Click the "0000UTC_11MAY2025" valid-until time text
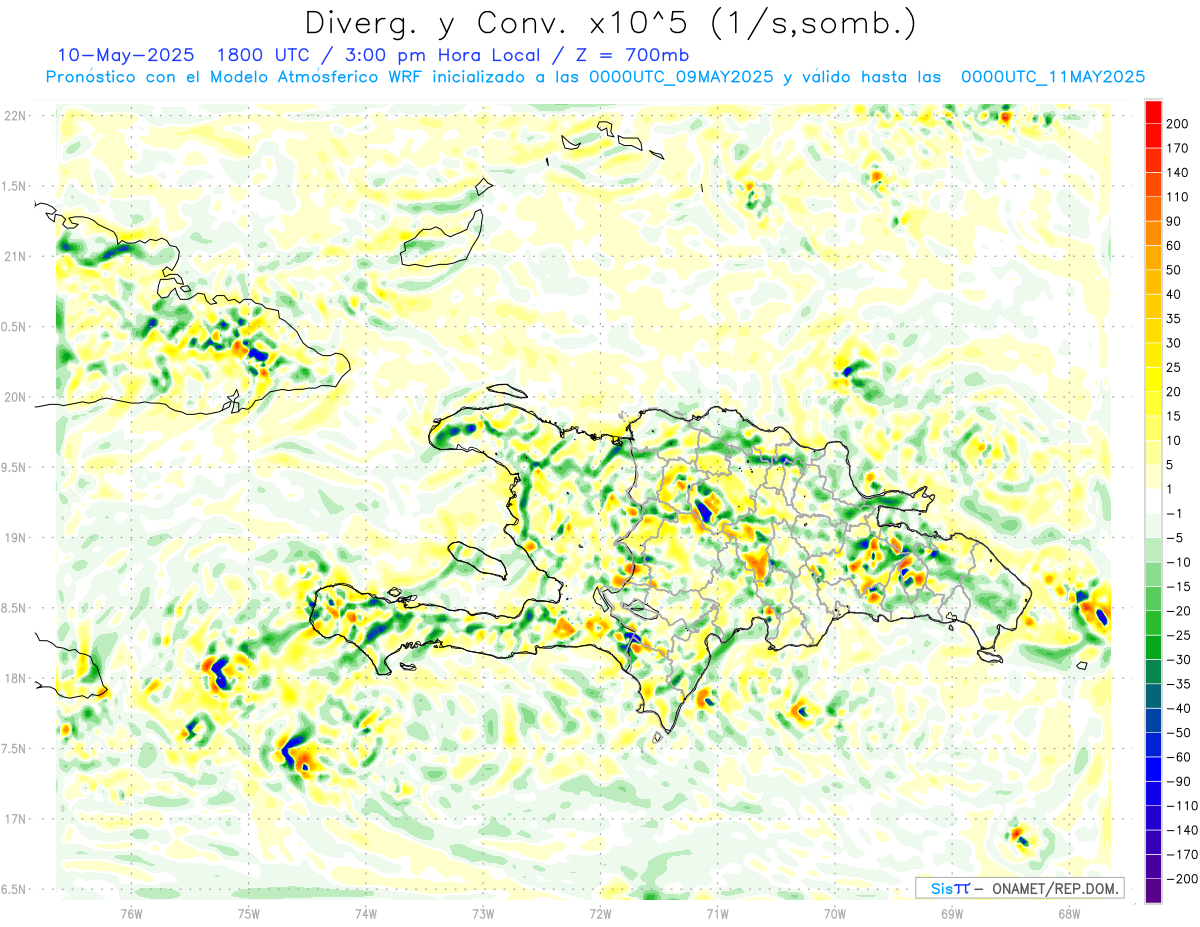This screenshot has height=927, width=1200. click(1052, 77)
